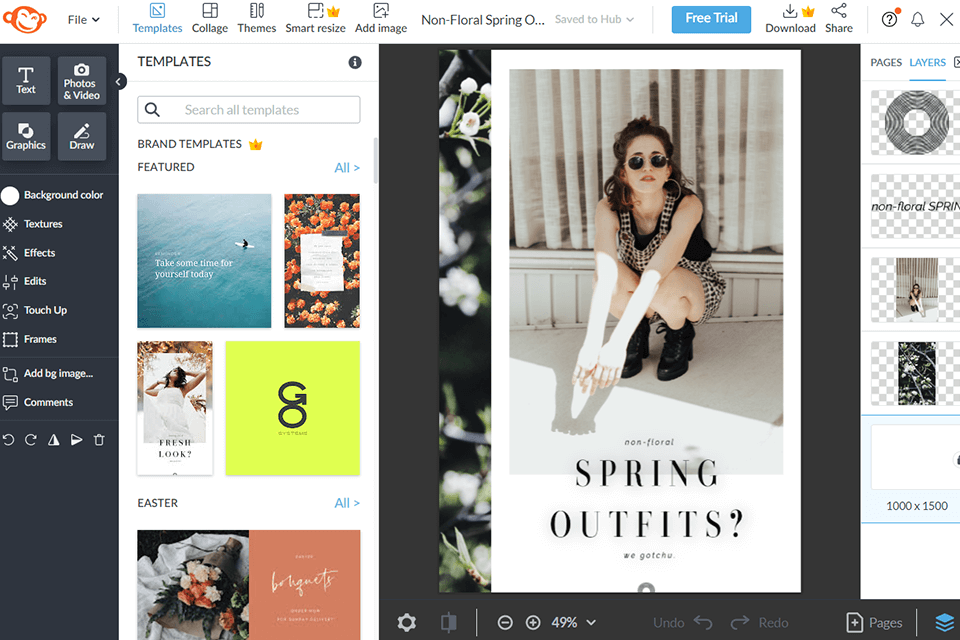
Task: Open the Pages button at bottom
Action: click(874, 623)
